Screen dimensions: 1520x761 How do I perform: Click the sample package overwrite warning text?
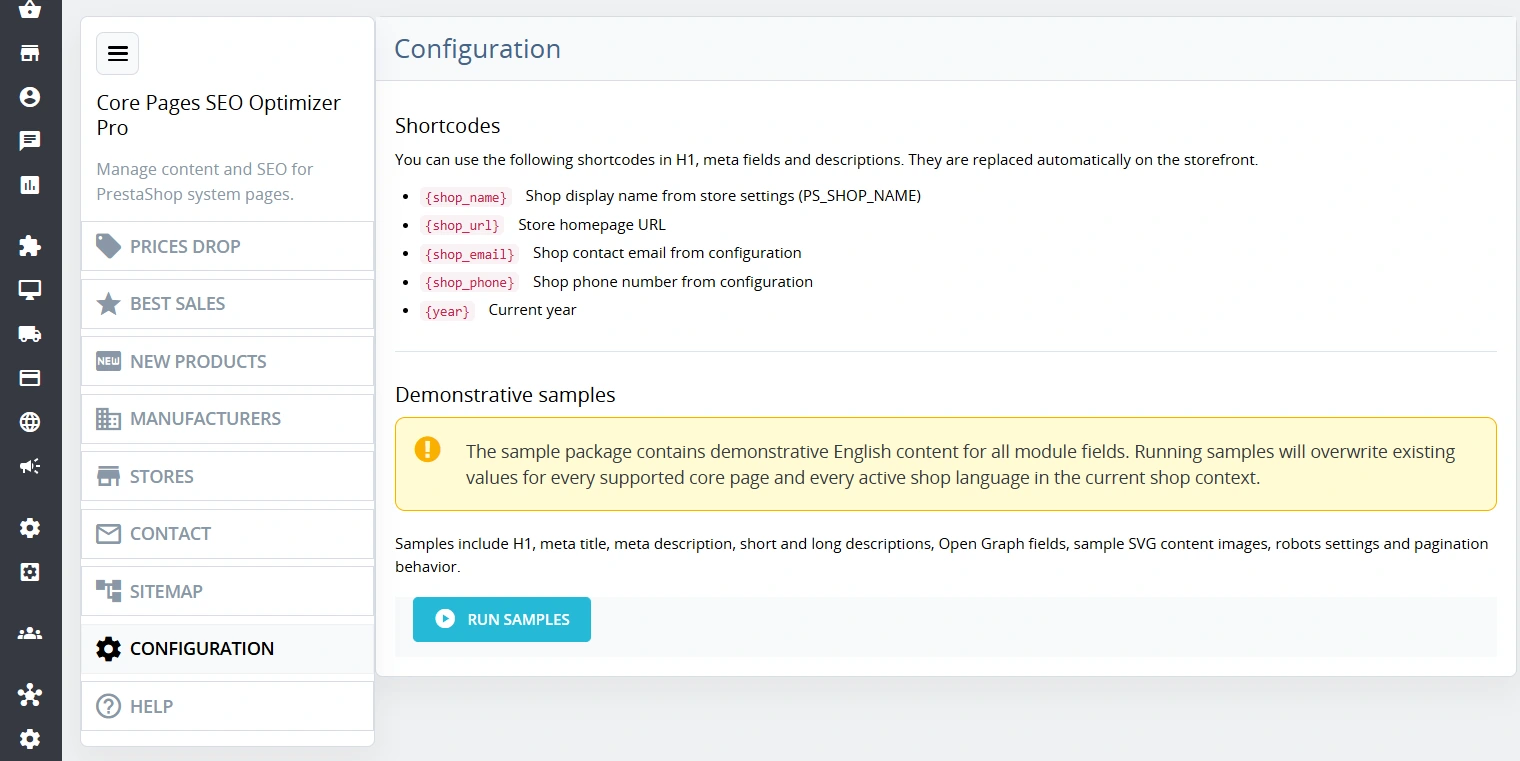pyautogui.click(x=960, y=464)
